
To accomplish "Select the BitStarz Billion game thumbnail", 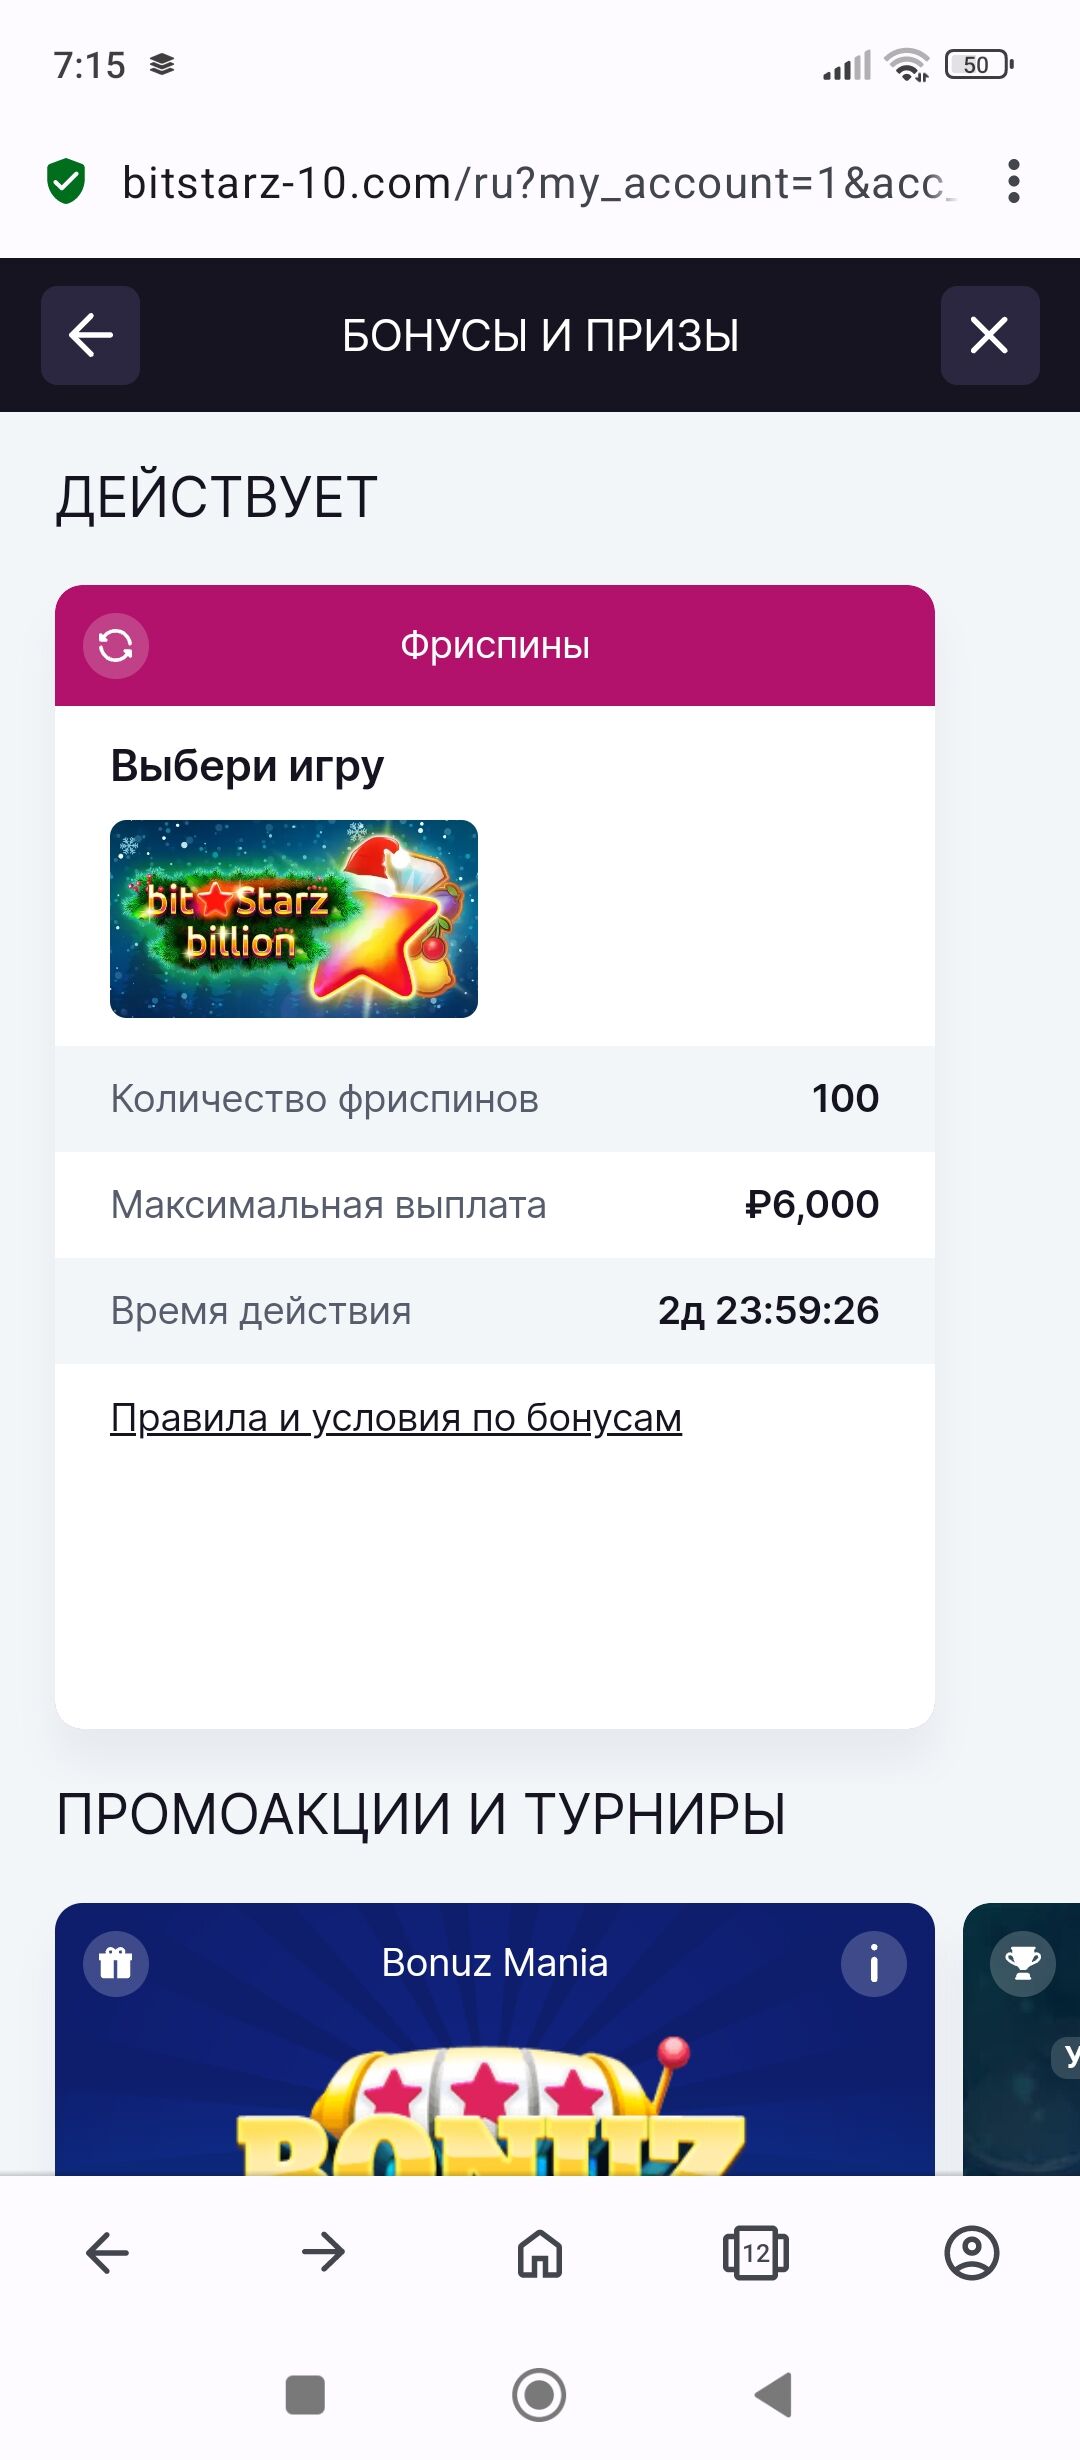I will click(x=294, y=919).
